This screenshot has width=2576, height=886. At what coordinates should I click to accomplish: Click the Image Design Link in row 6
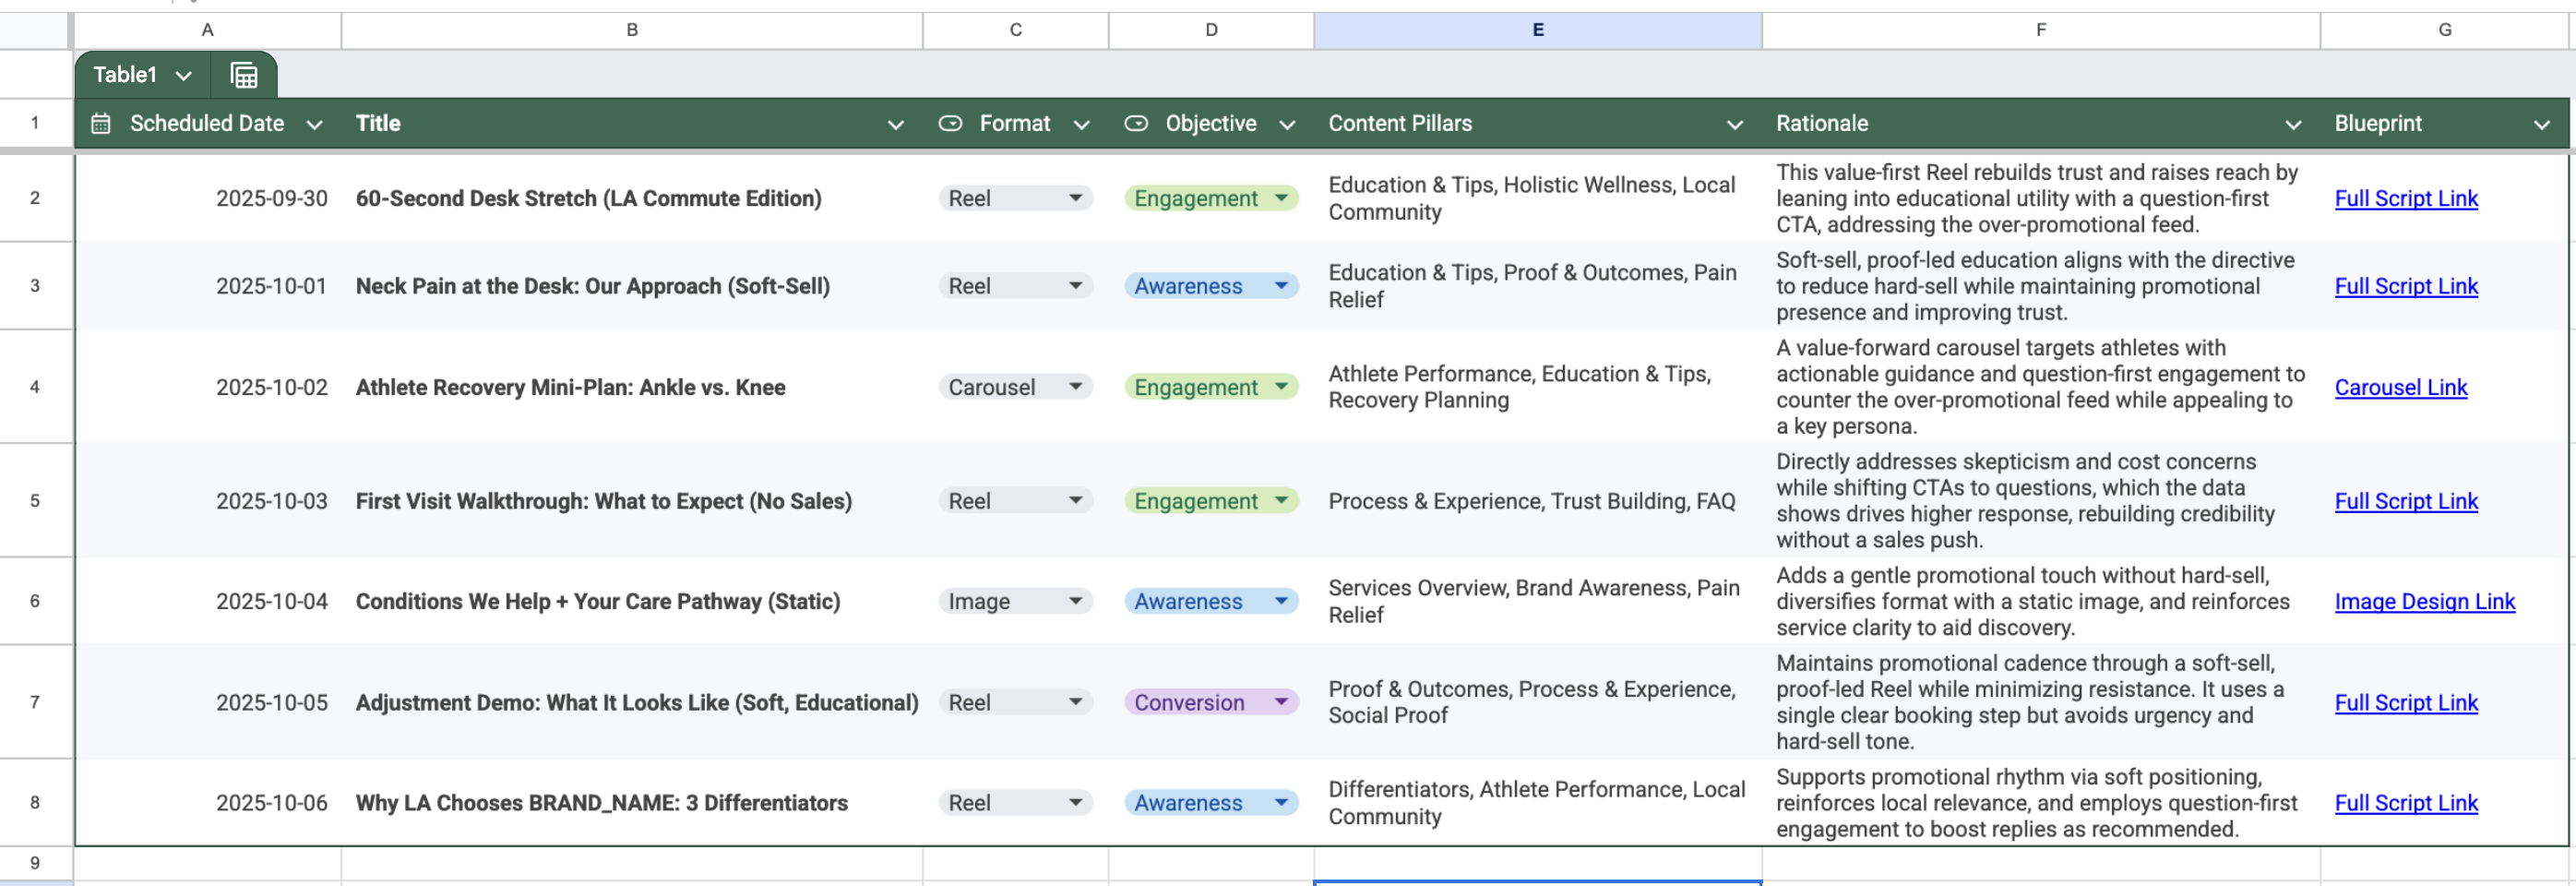[x=2424, y=601]
